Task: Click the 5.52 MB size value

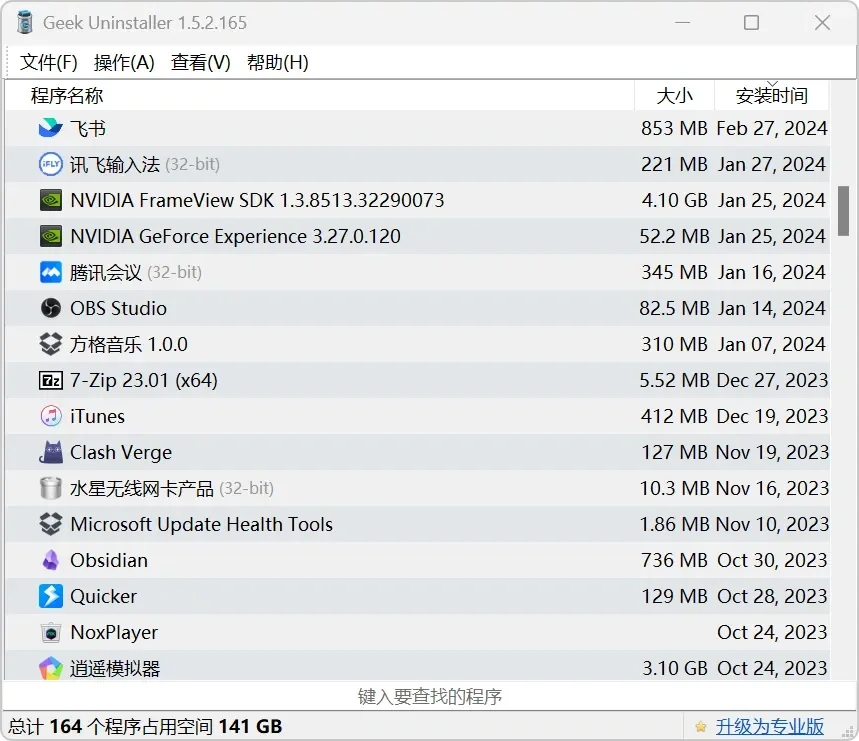Action: [674, 380]
